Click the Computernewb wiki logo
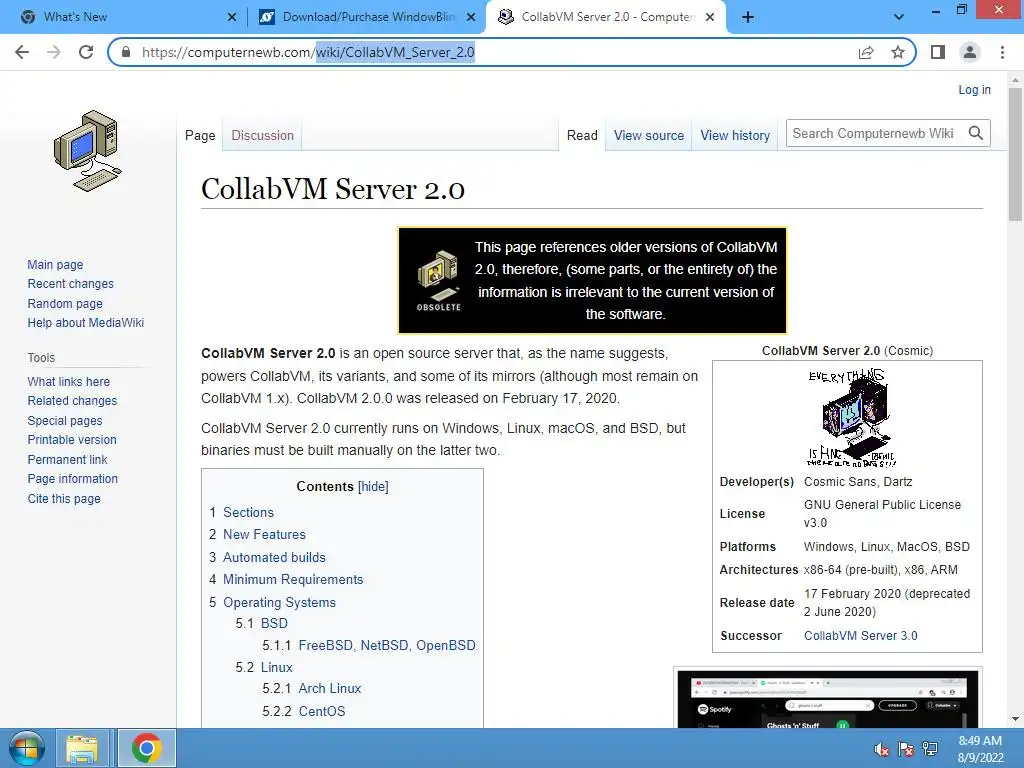Viewport: 1024px width, 768px height. tap(88, 151)
